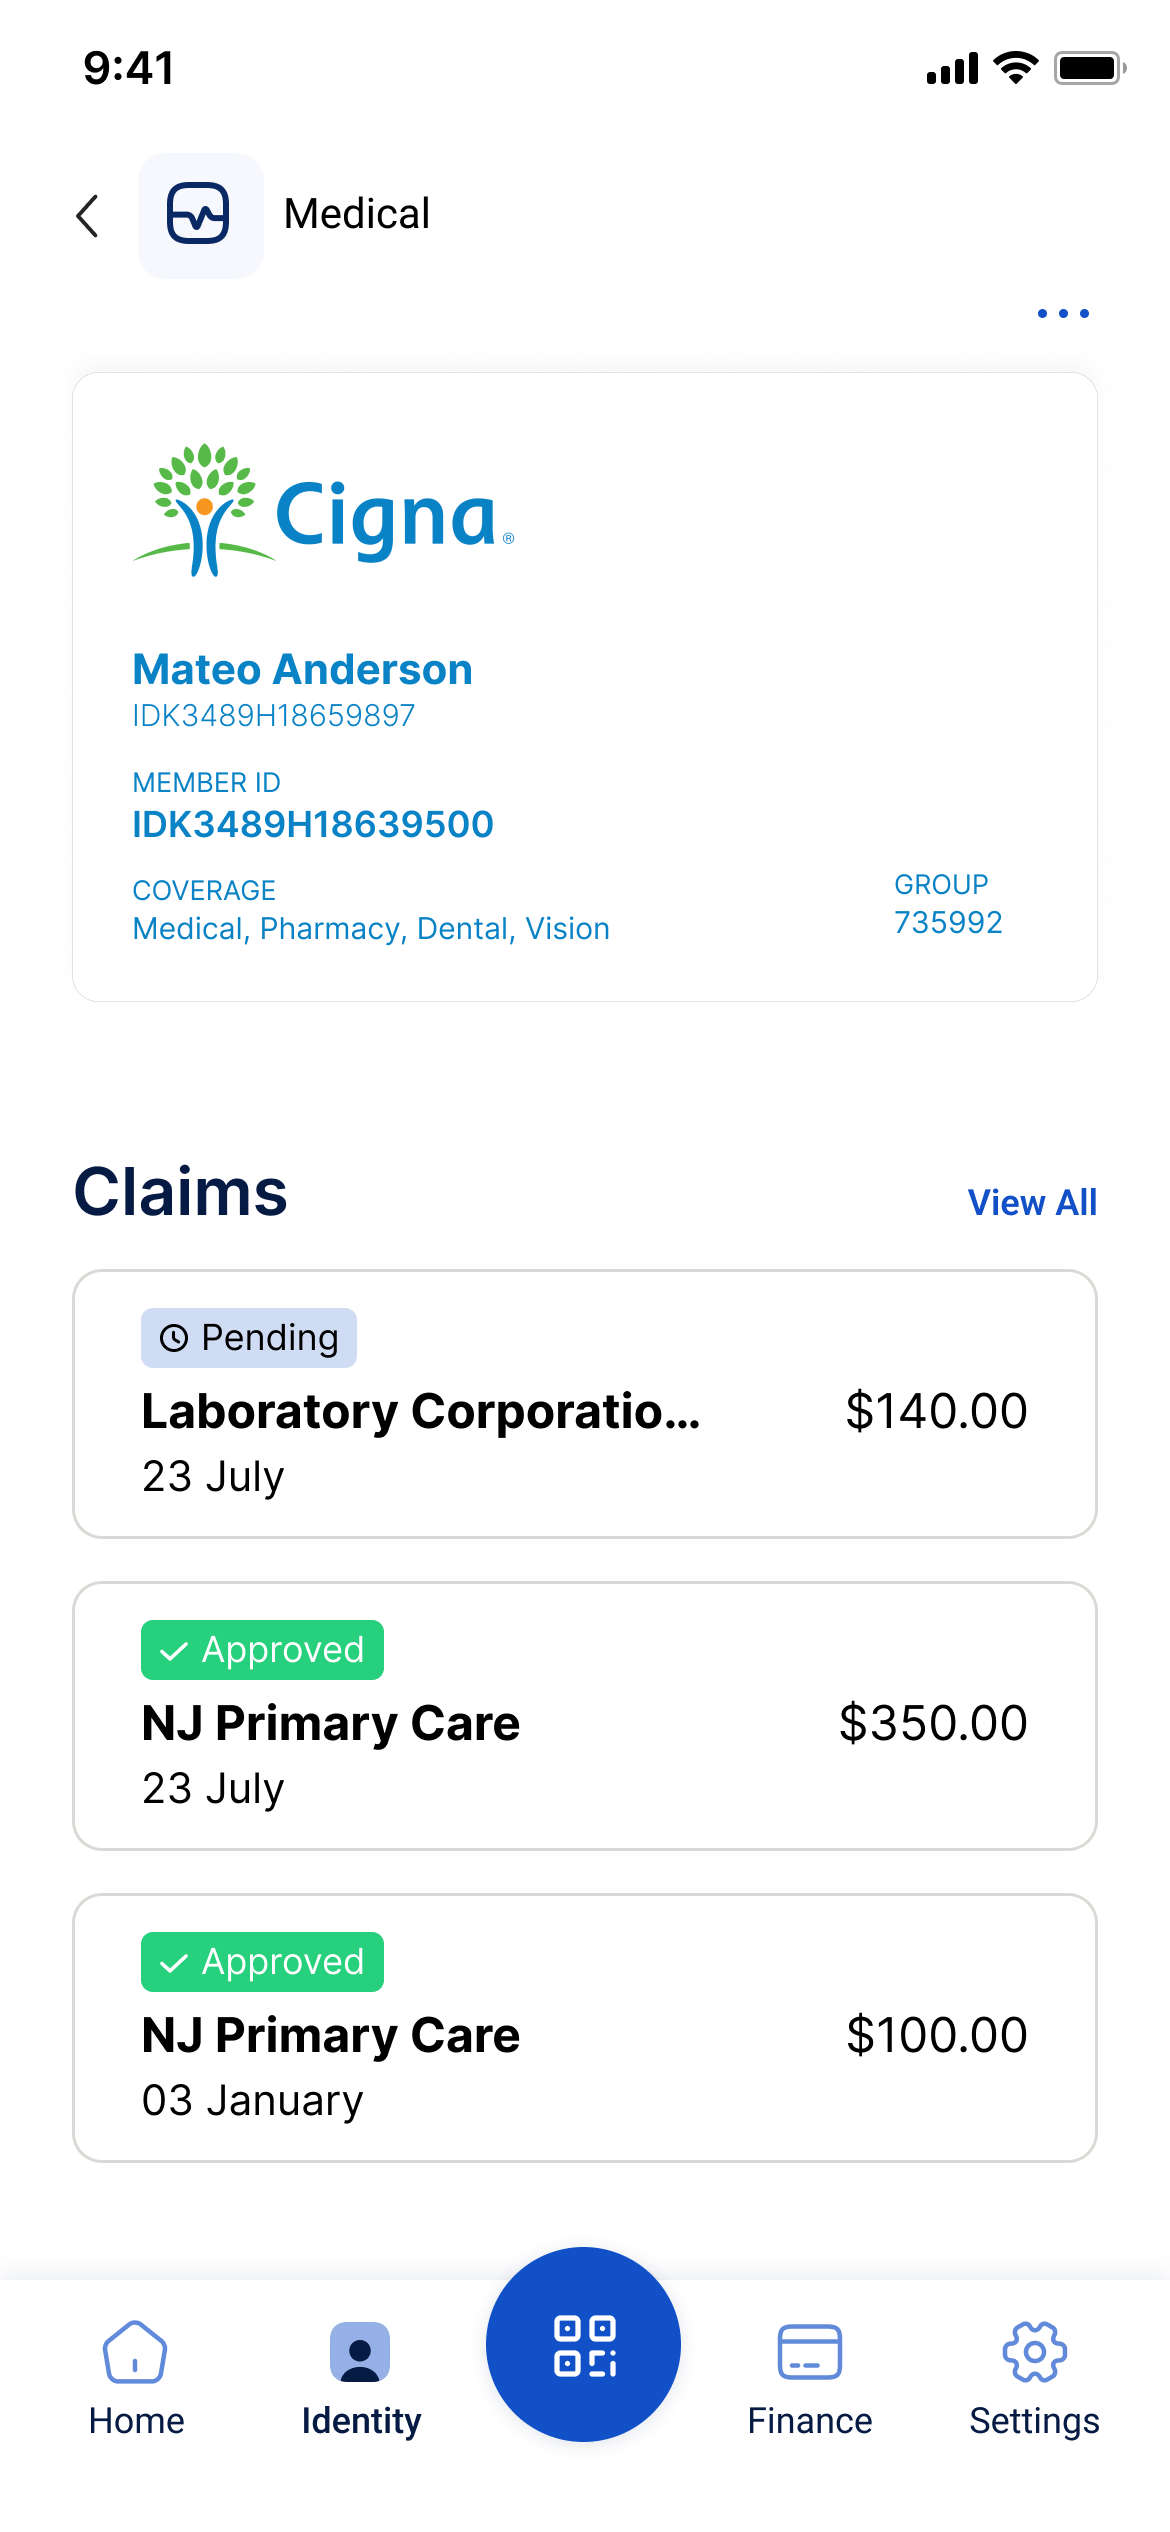Tap the Finance card icon
The height and width of the screenshot is (2532, 1170).
809,2352
